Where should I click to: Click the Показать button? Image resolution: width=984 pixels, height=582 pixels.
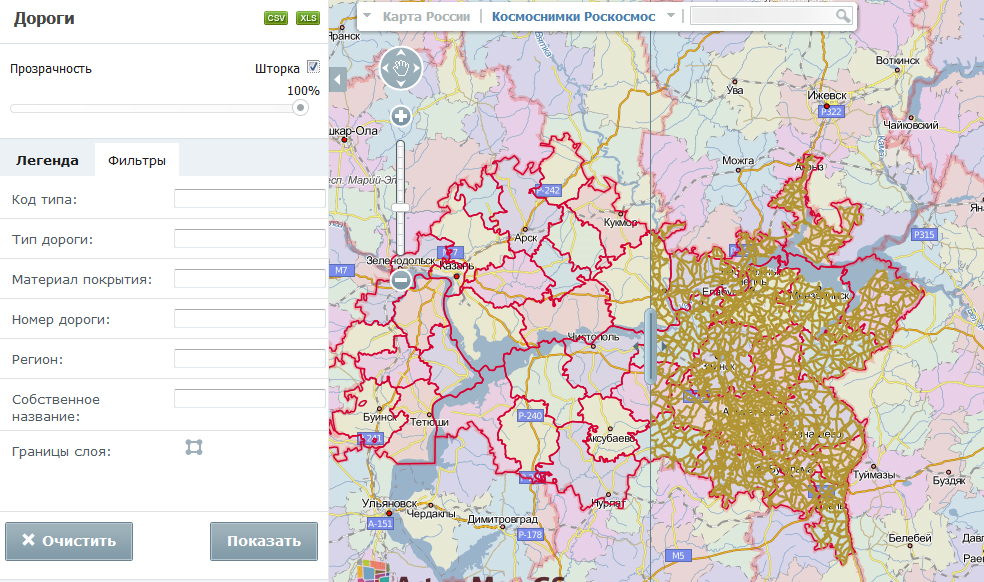coord(264,541)
